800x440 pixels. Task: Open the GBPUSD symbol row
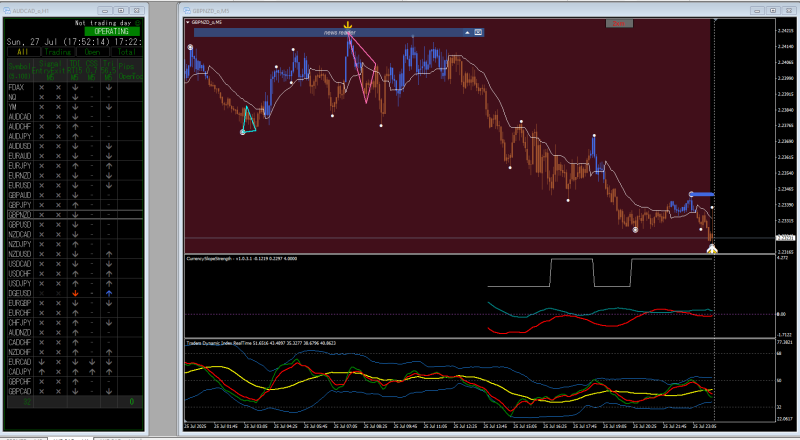[x=75, y=225]
